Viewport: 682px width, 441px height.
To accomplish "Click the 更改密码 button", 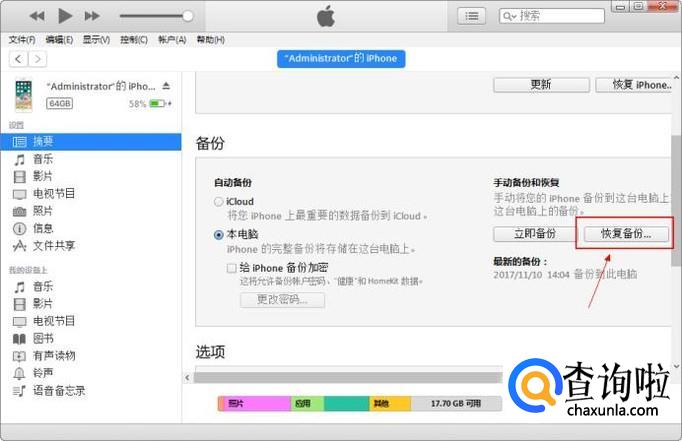I will click(282, 300).
